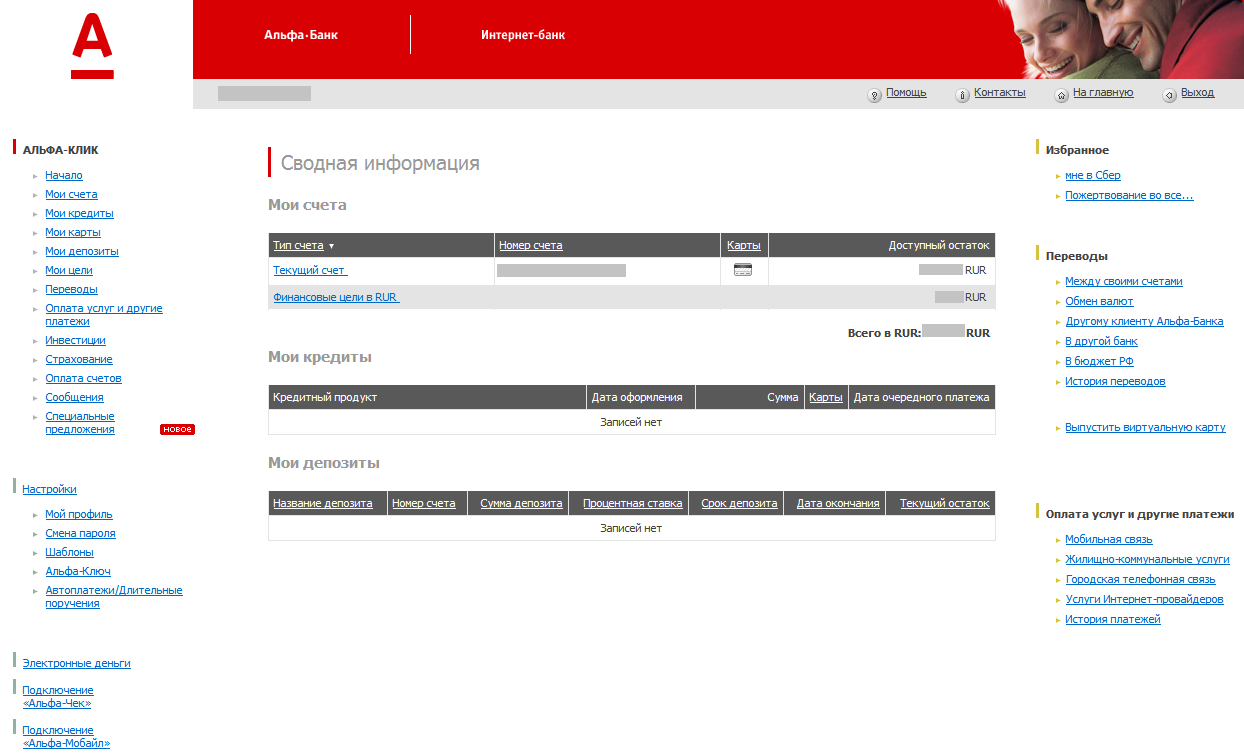The image size is (1244, 755).
Task: Open Подключение «Альфа-Мобайл» link
Action: [66, 737]
